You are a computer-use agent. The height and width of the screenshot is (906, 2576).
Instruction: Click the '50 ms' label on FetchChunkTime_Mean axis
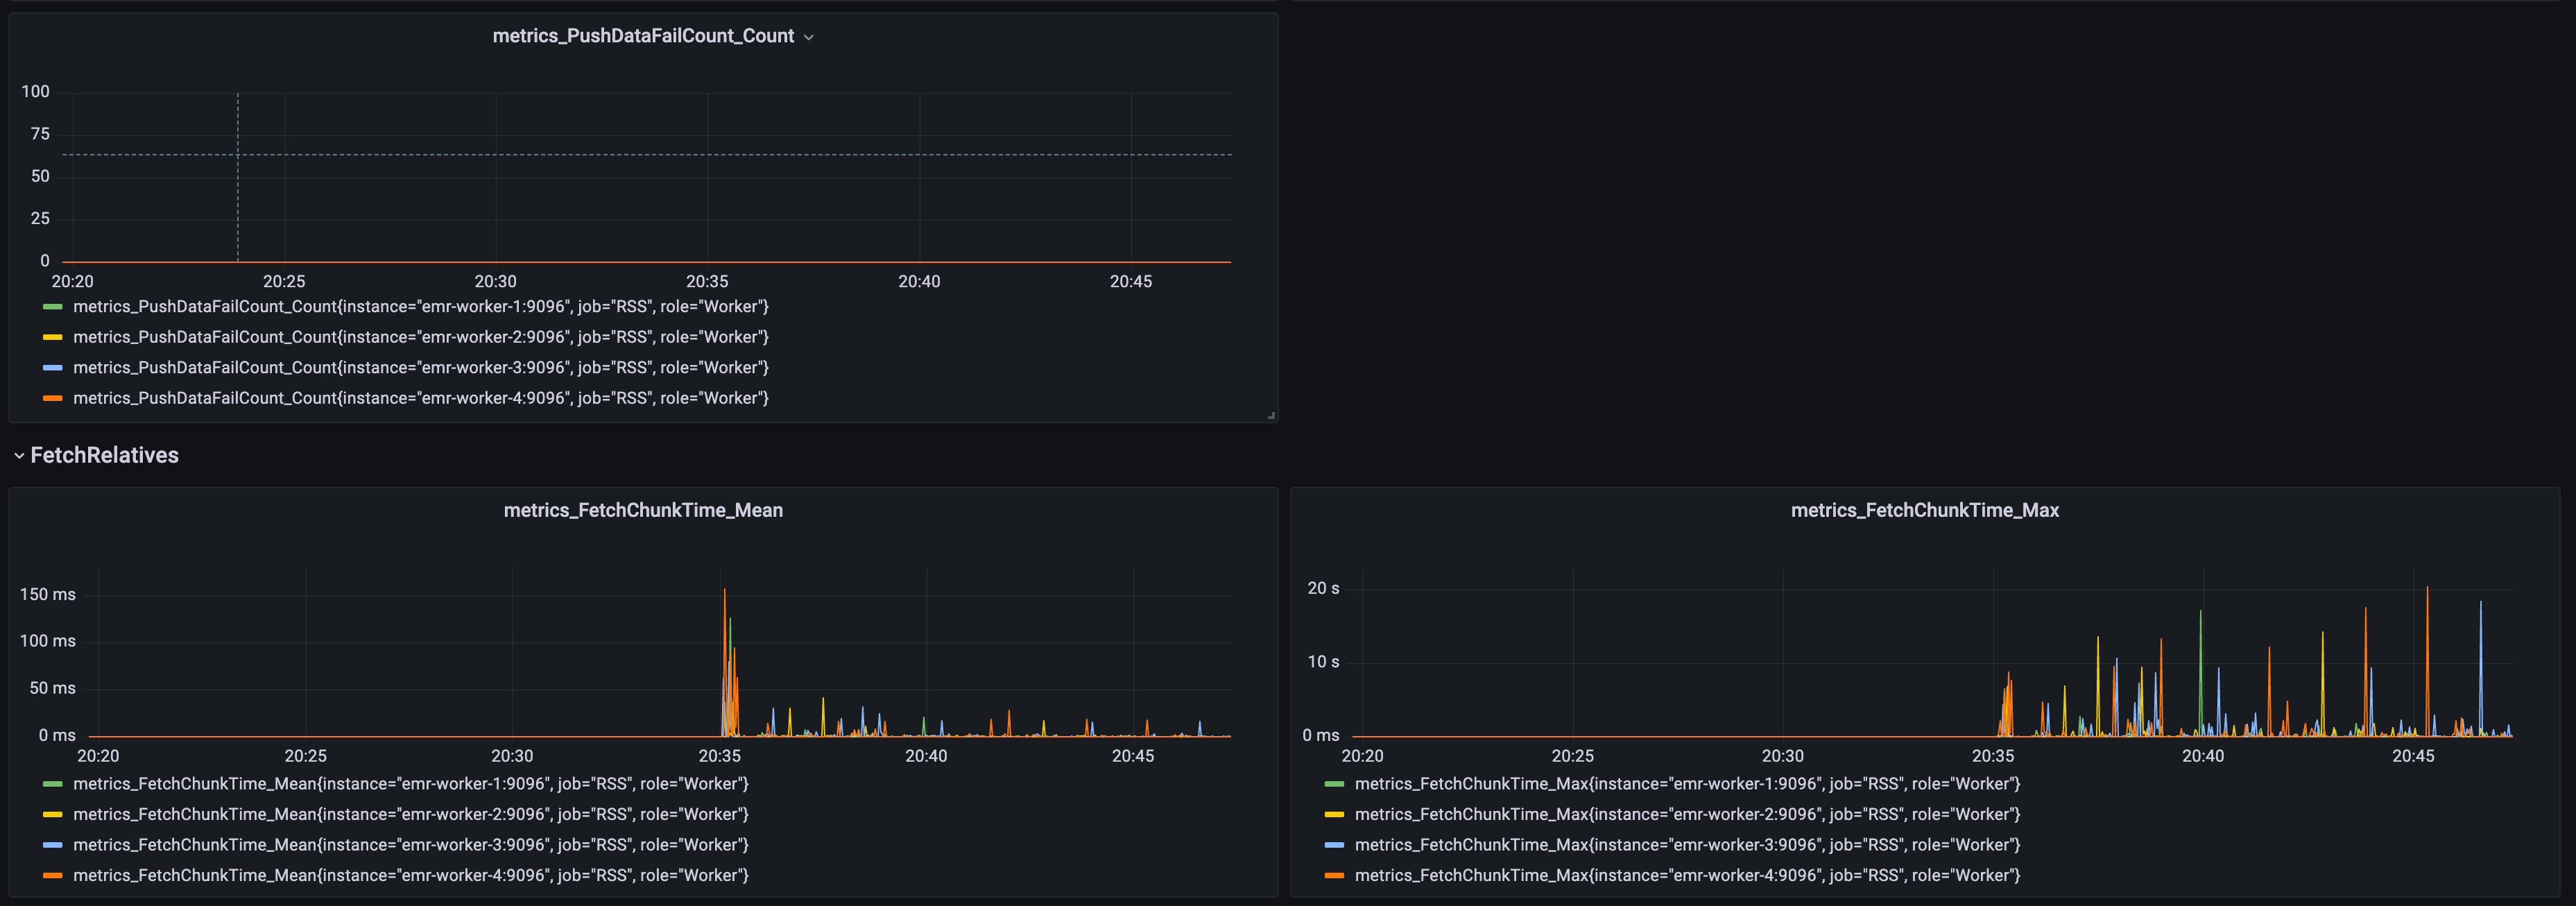(52, 689)
